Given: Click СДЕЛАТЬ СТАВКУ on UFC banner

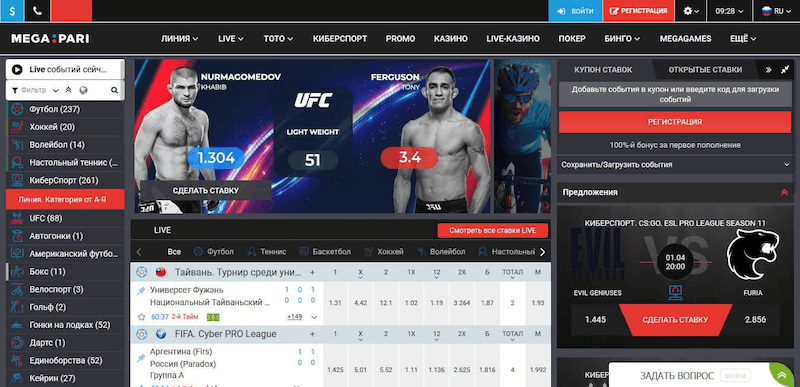Looking at the screenshot, I should (206, 191).
